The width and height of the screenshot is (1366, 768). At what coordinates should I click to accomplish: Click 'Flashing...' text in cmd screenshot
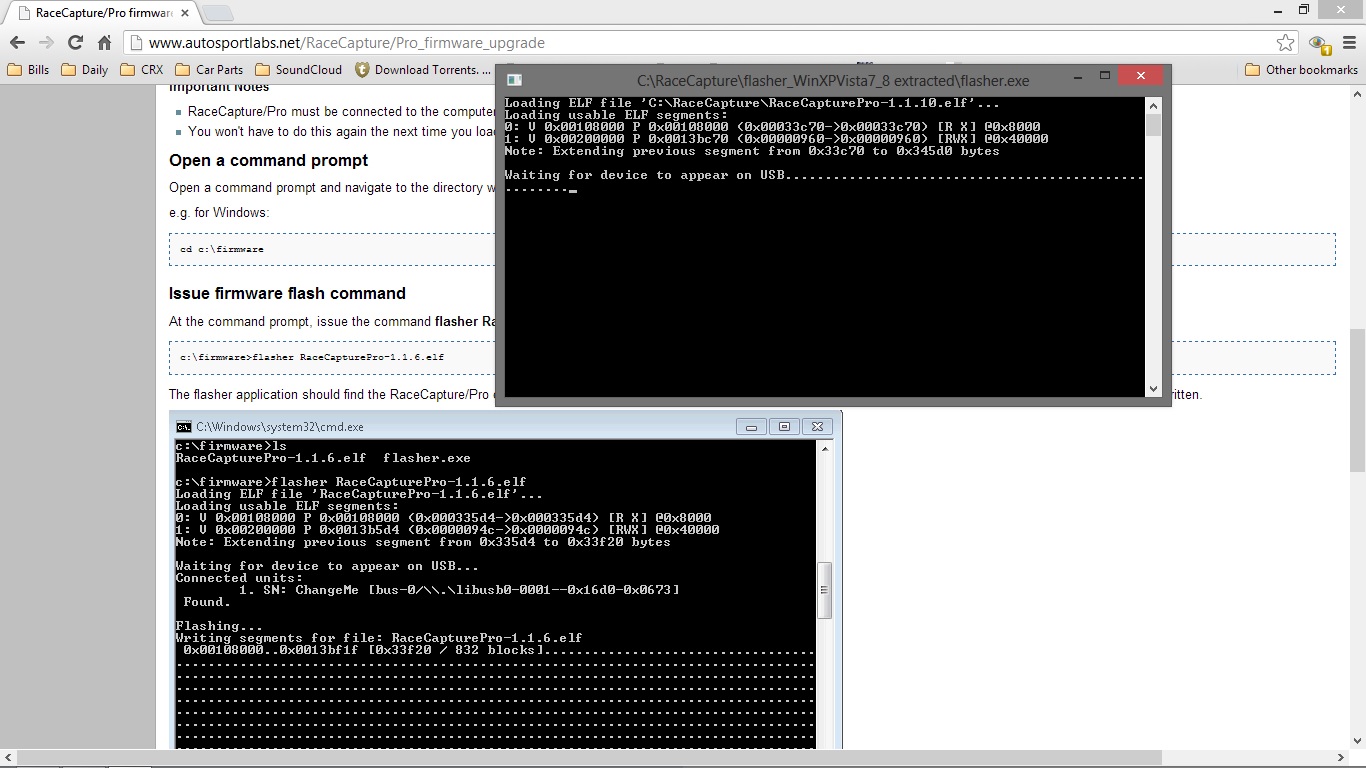219,626
